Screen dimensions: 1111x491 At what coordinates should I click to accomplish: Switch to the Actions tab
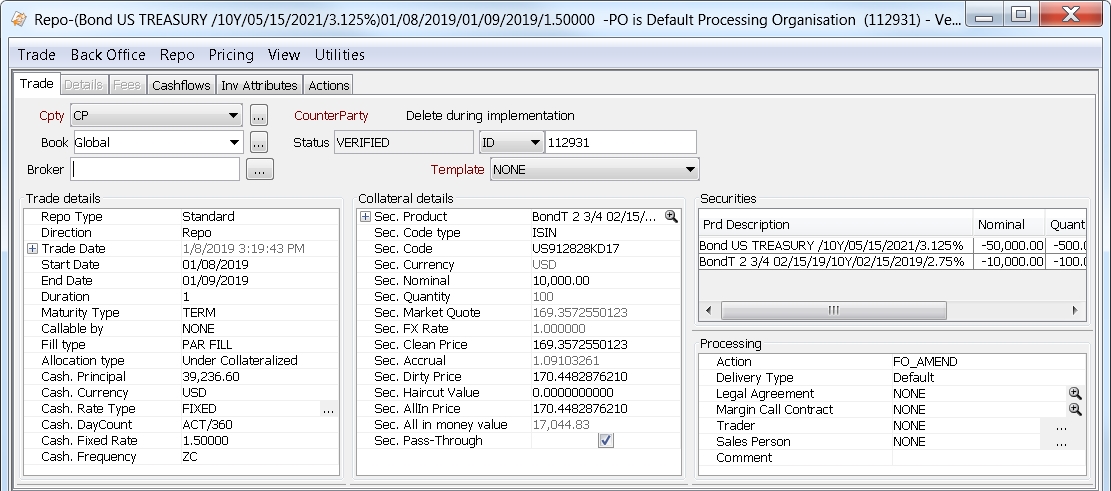[328, 85]
